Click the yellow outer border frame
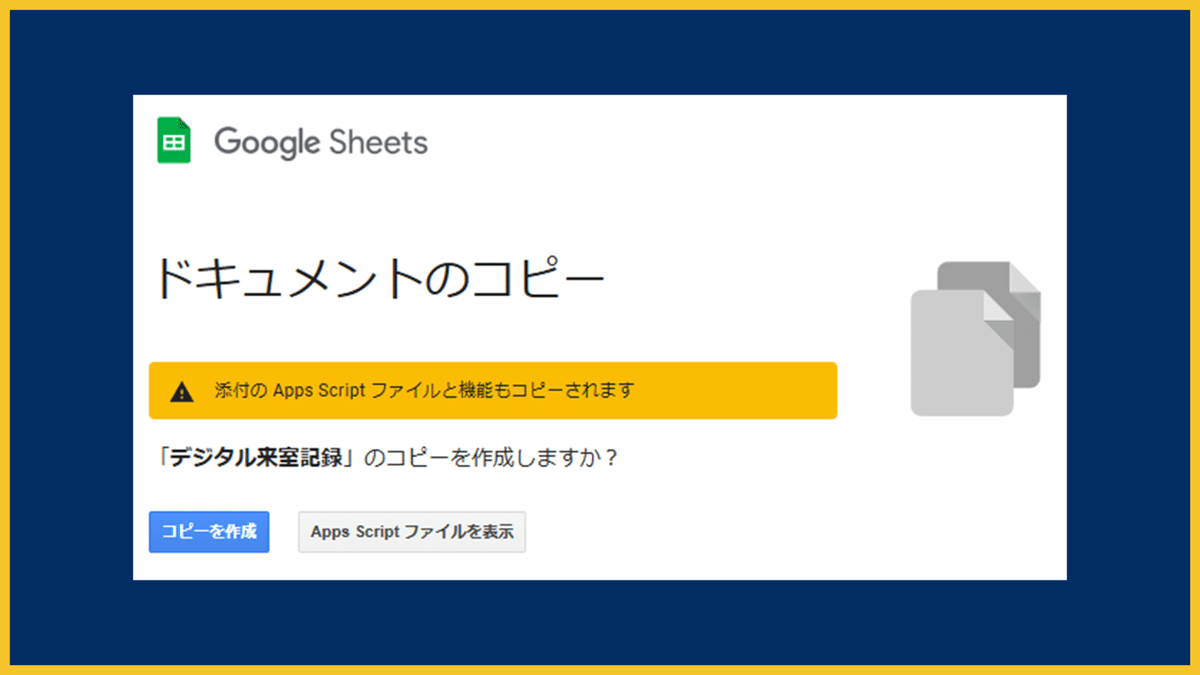1200x675 pixels. [600, 4]
